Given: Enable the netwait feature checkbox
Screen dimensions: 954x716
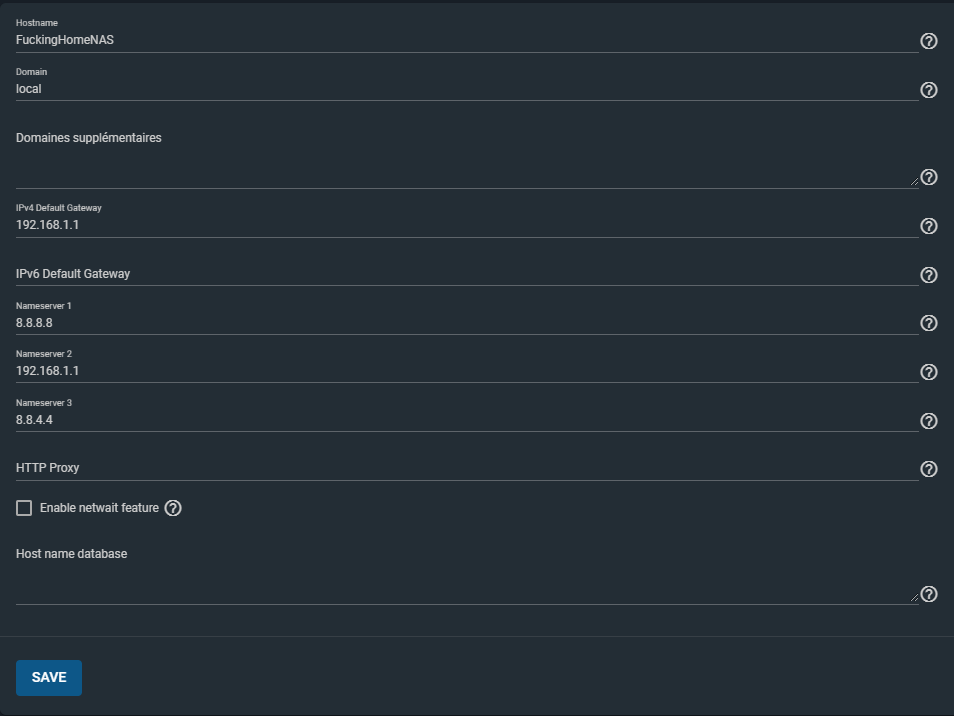Looking at the screenshot, I should click(24, 508).
